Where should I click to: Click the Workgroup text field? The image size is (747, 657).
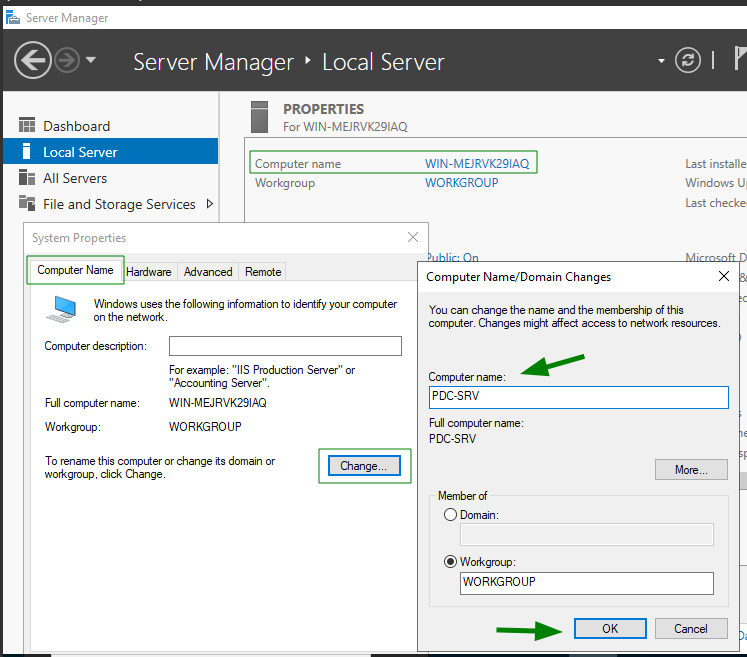[x=586, y=583]
